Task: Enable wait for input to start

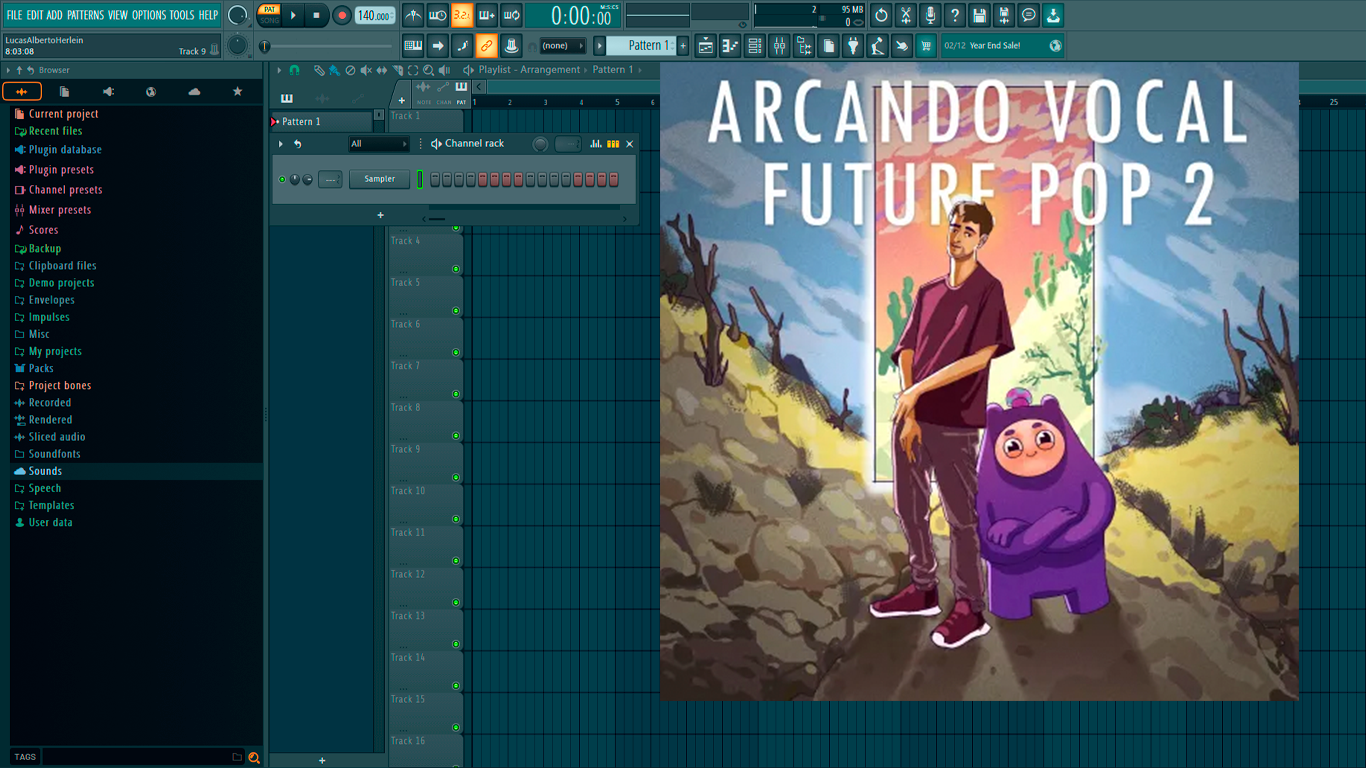Action: click(437, 15)
